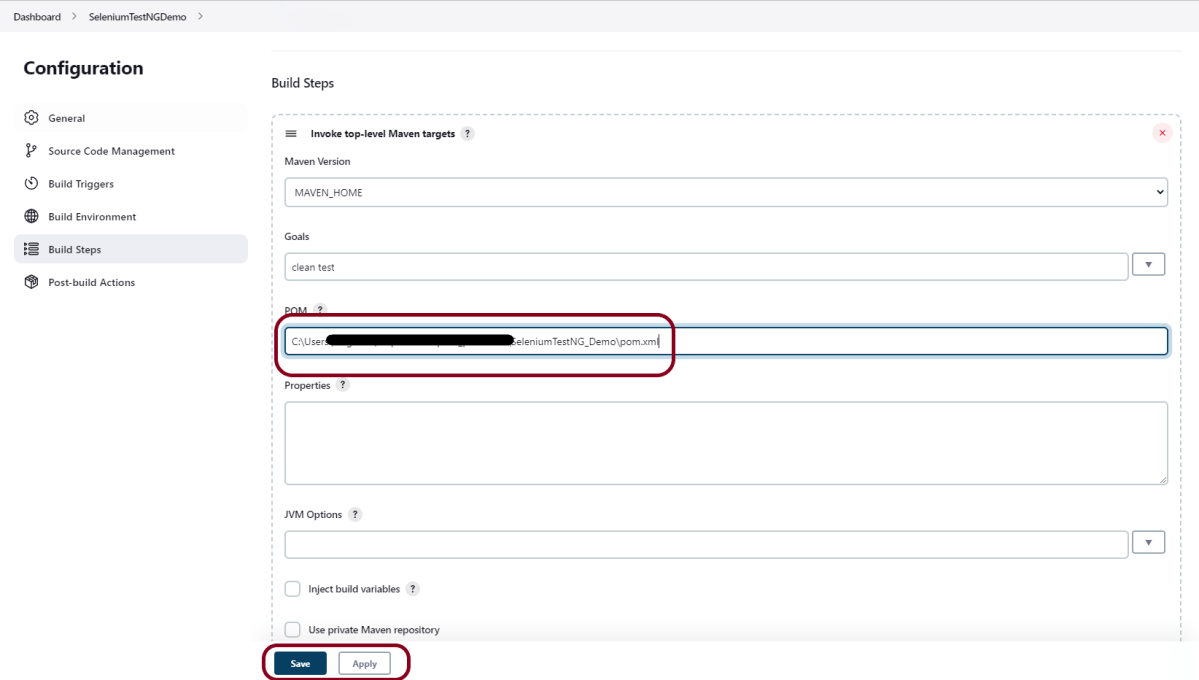
Task: Open the Maven Version dropdown
Action: (726, 192)
